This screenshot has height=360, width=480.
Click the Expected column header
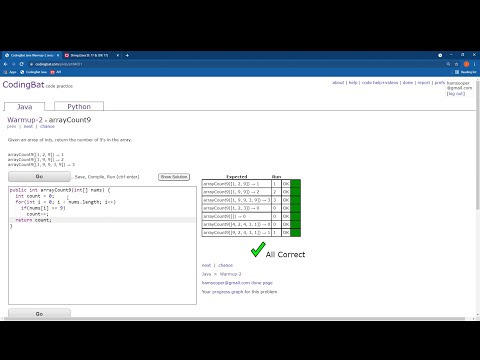(237, 177)
